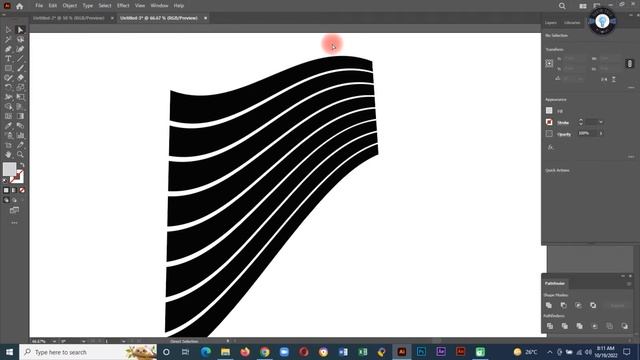Click the Pathfinder Exclude shape mode
This screenshot has height=360, width=640.
point(593,305)
